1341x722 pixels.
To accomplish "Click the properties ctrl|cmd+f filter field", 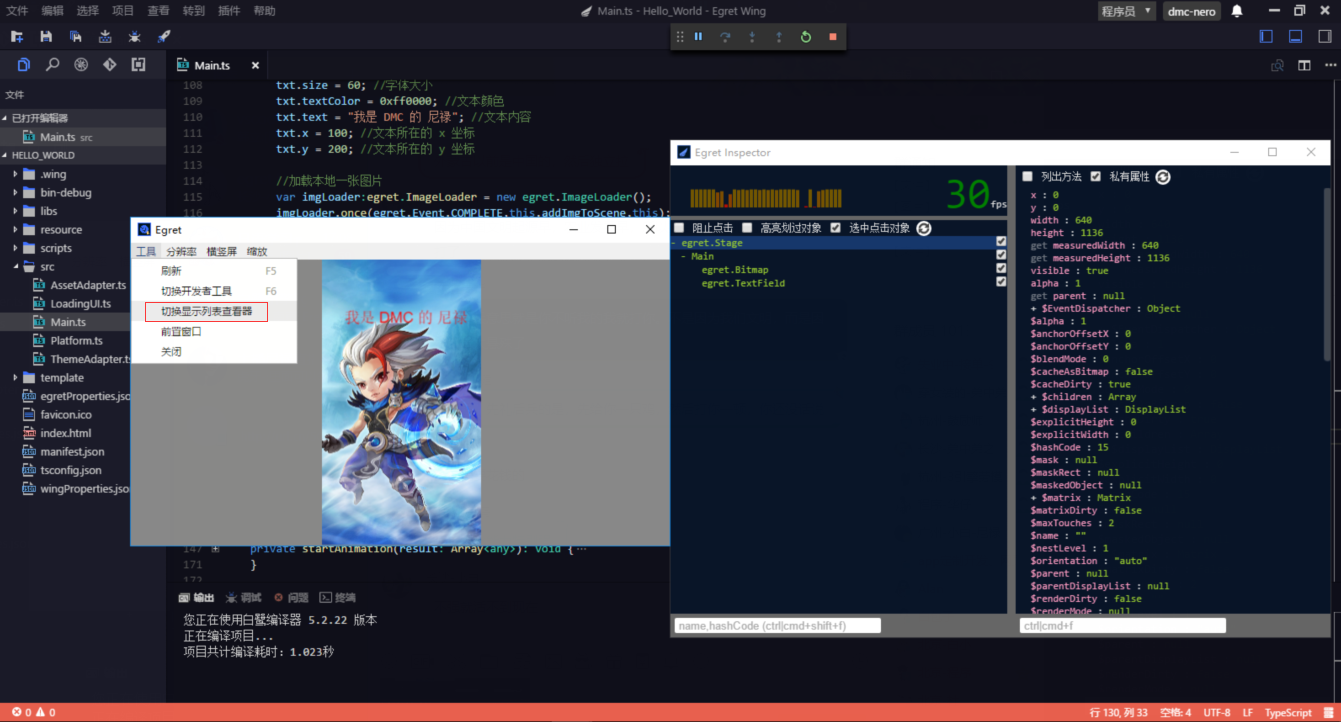I will tap(1122, 626).
